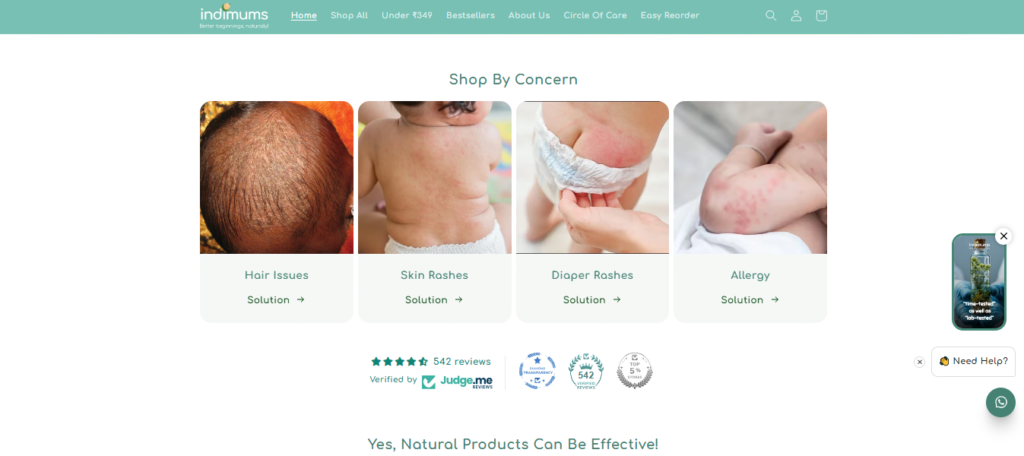
Task: Click the Judge.me logo
Action: [x=457, y=382]
